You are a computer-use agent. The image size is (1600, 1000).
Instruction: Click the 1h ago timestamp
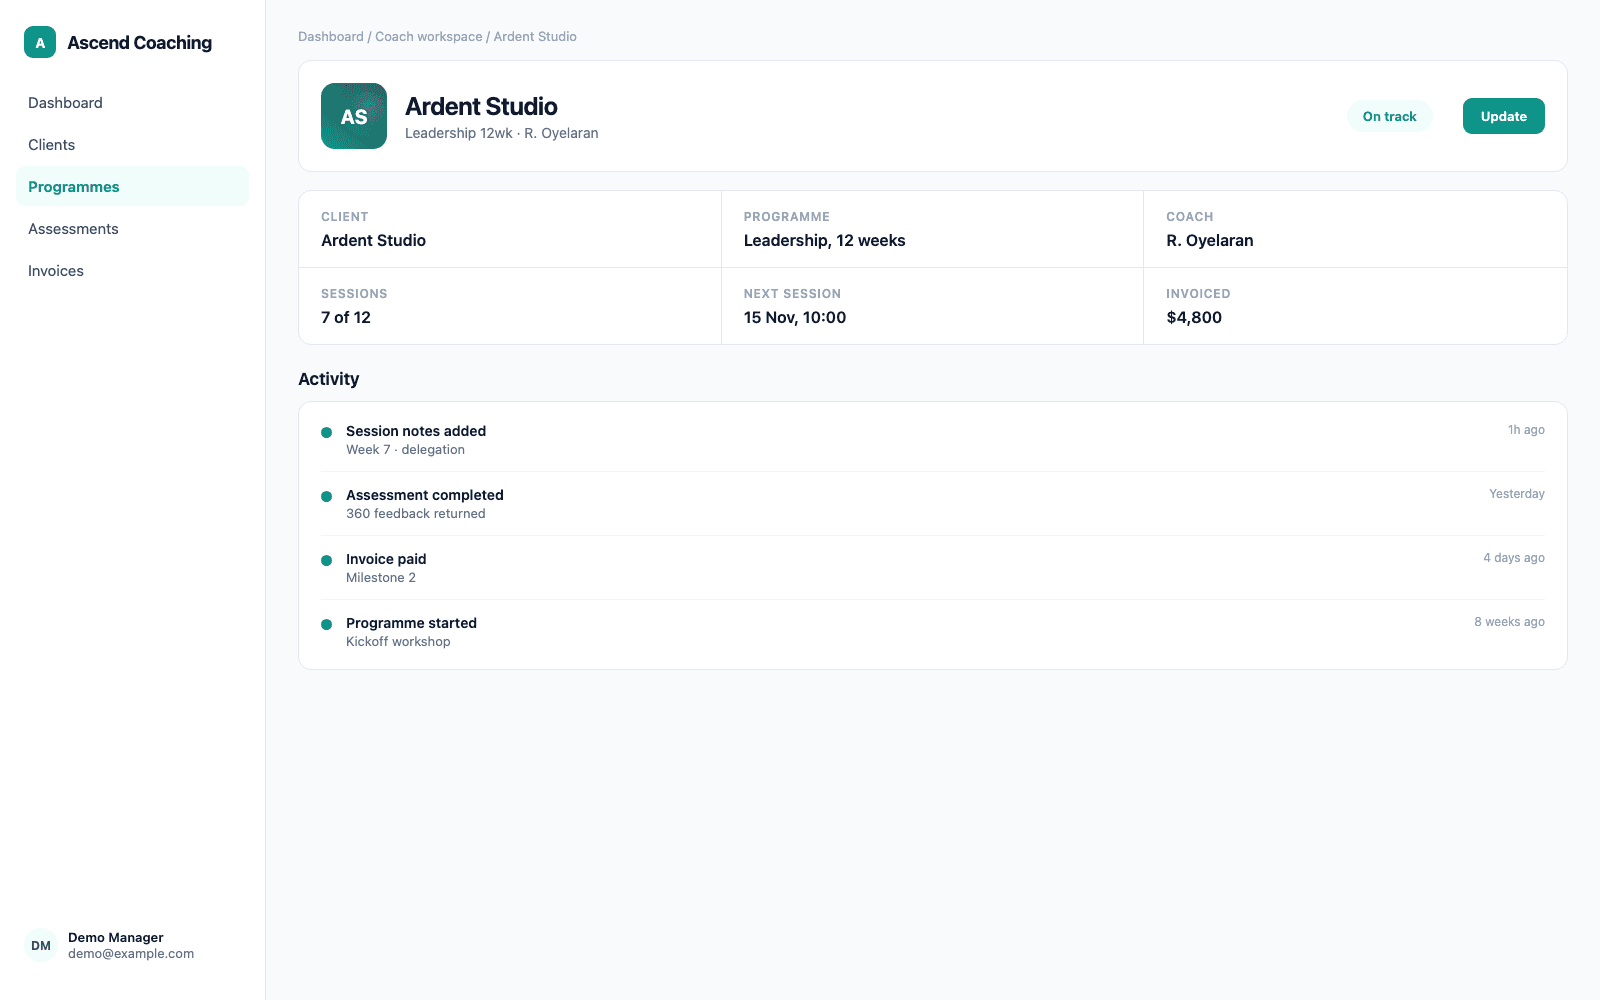(x=1526, y=430)
